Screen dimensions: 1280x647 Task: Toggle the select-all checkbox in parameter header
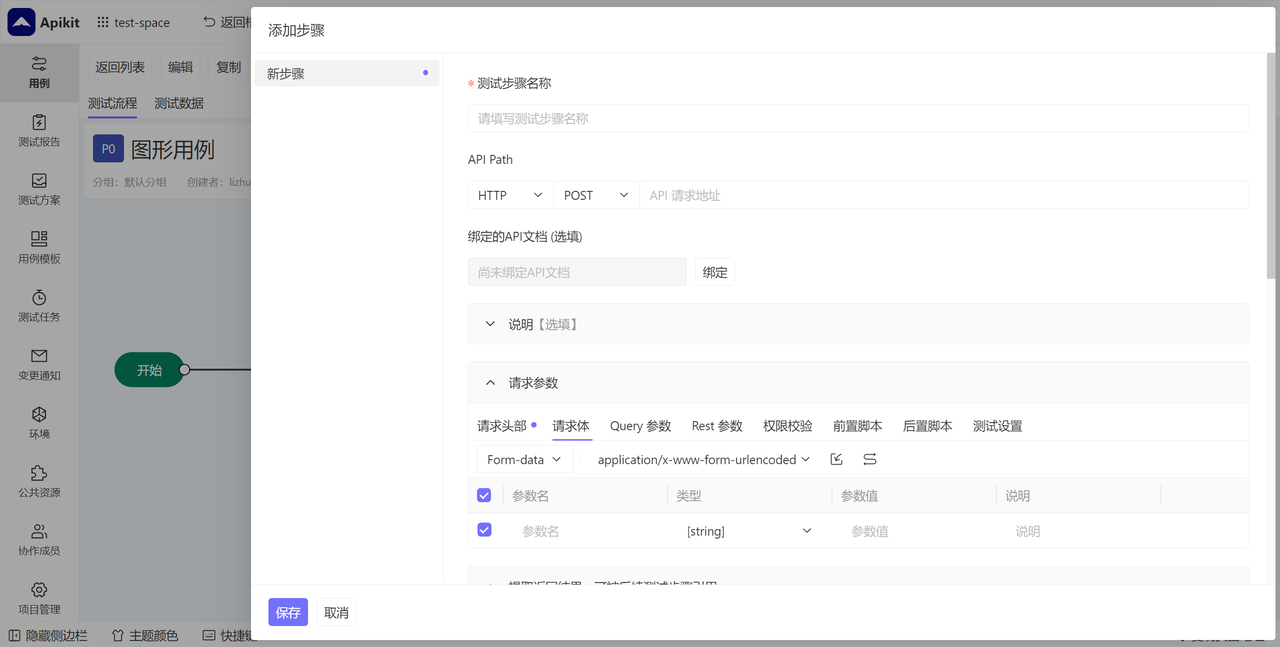[x=484, y=495]
